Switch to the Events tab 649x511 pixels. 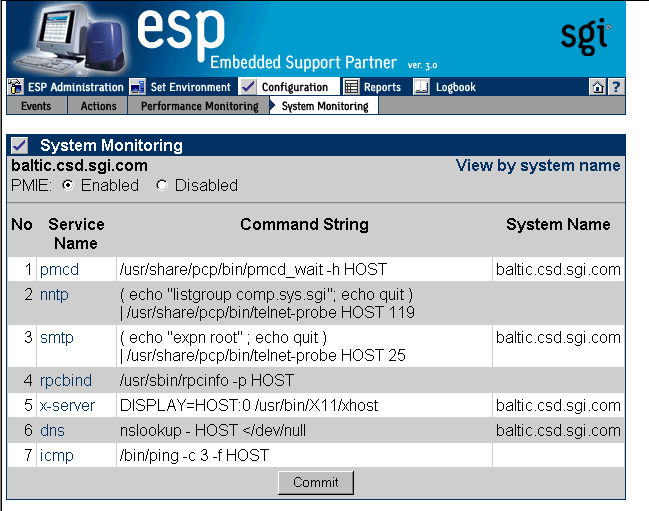(36, 106)
